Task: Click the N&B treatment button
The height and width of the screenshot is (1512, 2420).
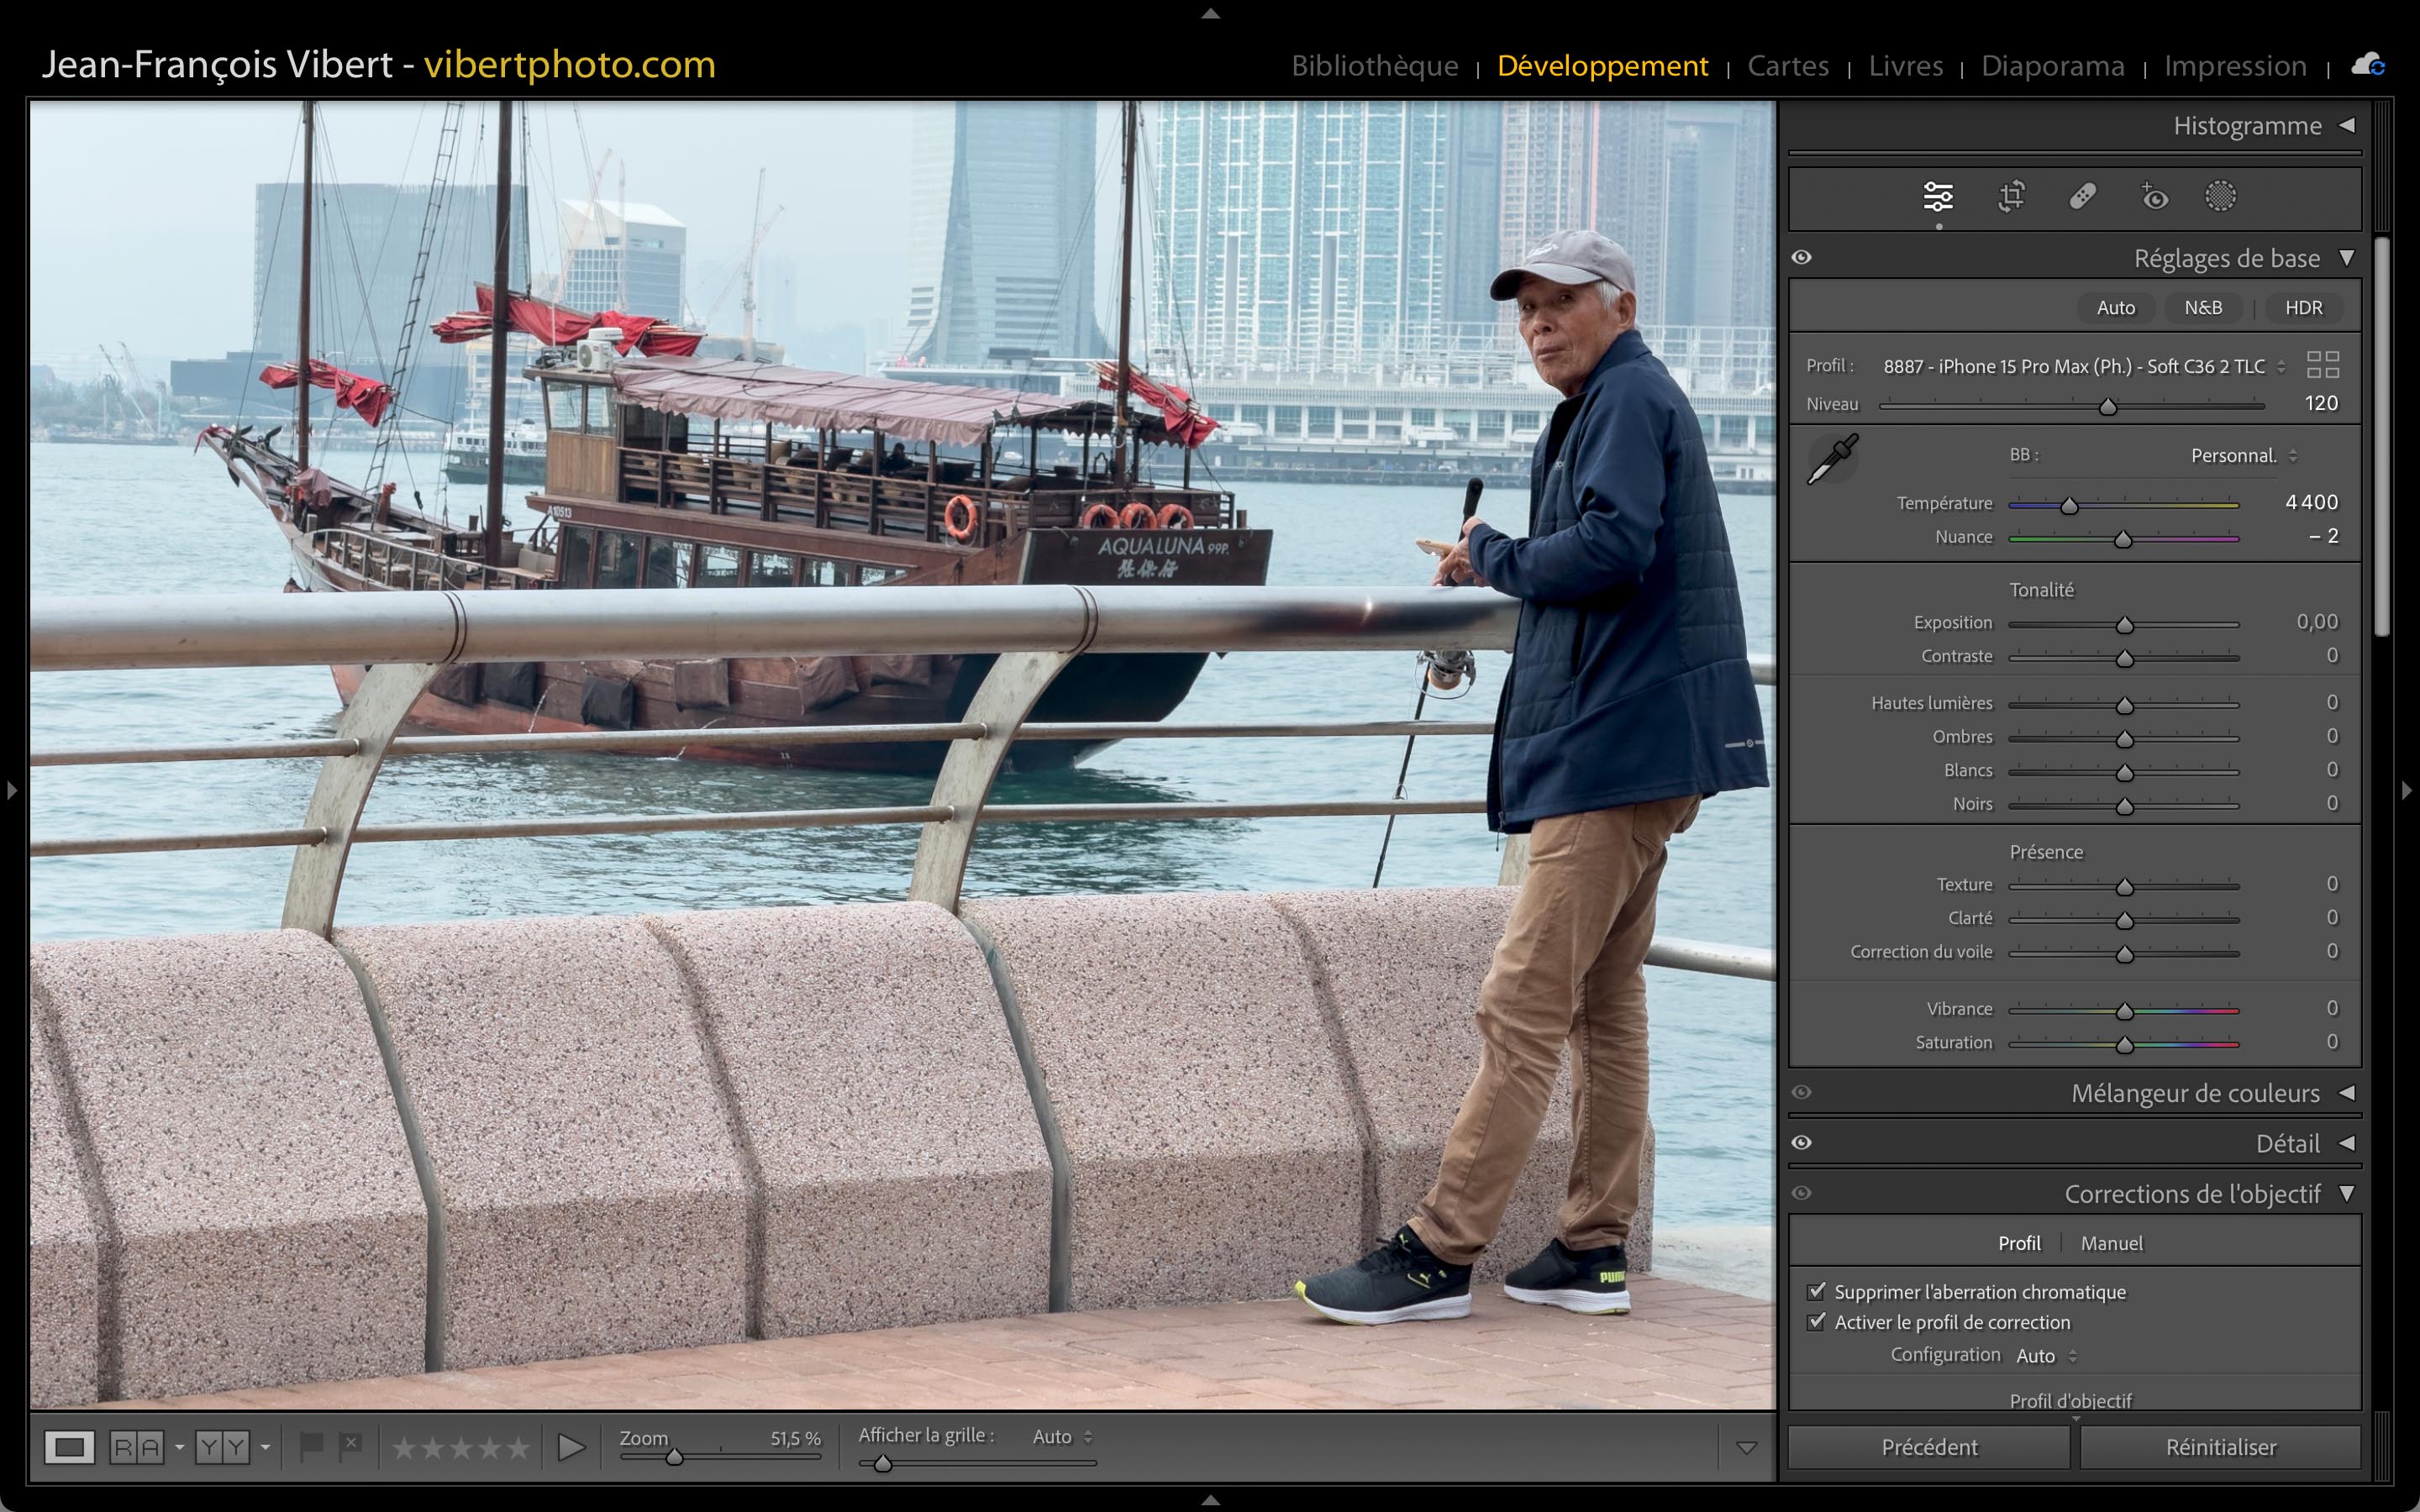Action: pyautogui.click(x=2203, y=308)
